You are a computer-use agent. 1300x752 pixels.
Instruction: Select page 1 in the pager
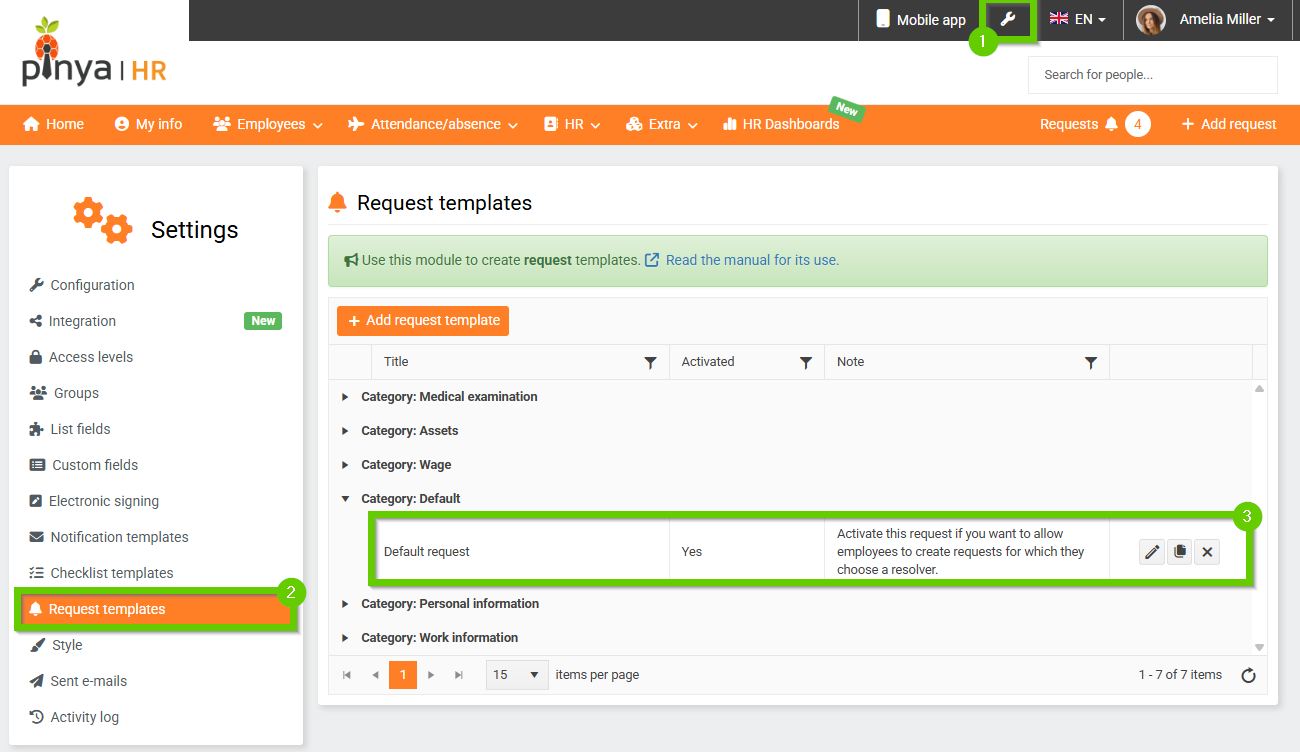click(x=403, y=675)
